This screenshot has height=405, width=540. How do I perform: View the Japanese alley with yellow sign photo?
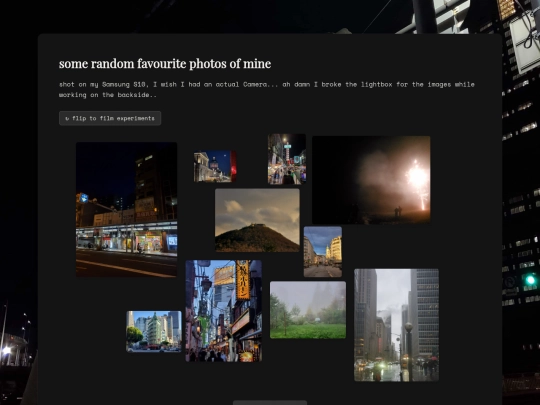tap(224, 311)
